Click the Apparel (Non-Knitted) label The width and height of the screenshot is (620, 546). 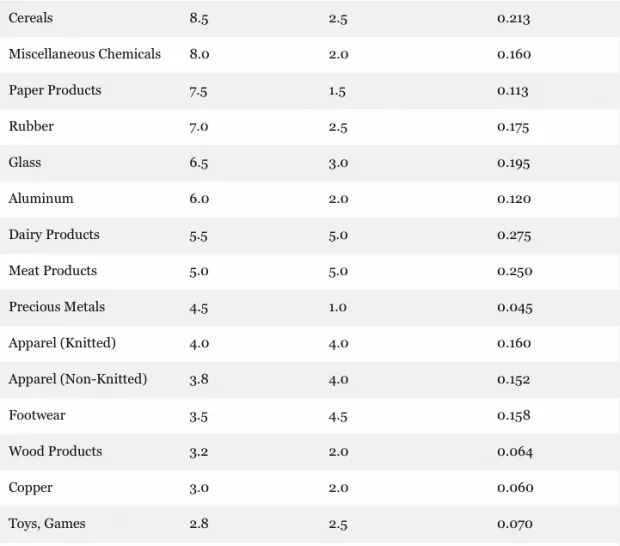pos(78,379)
